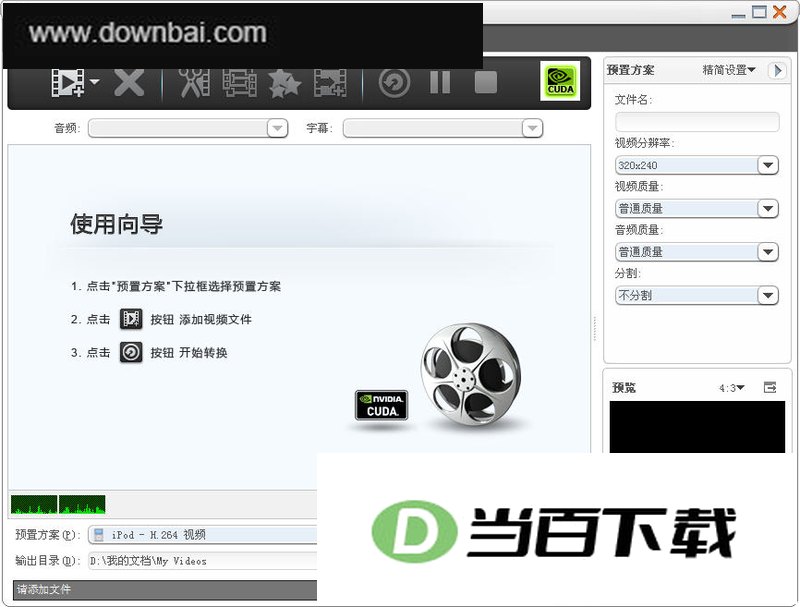Open the 4:3 aspect ratio menu
This screenshot has height=607, width=800.
732,388
